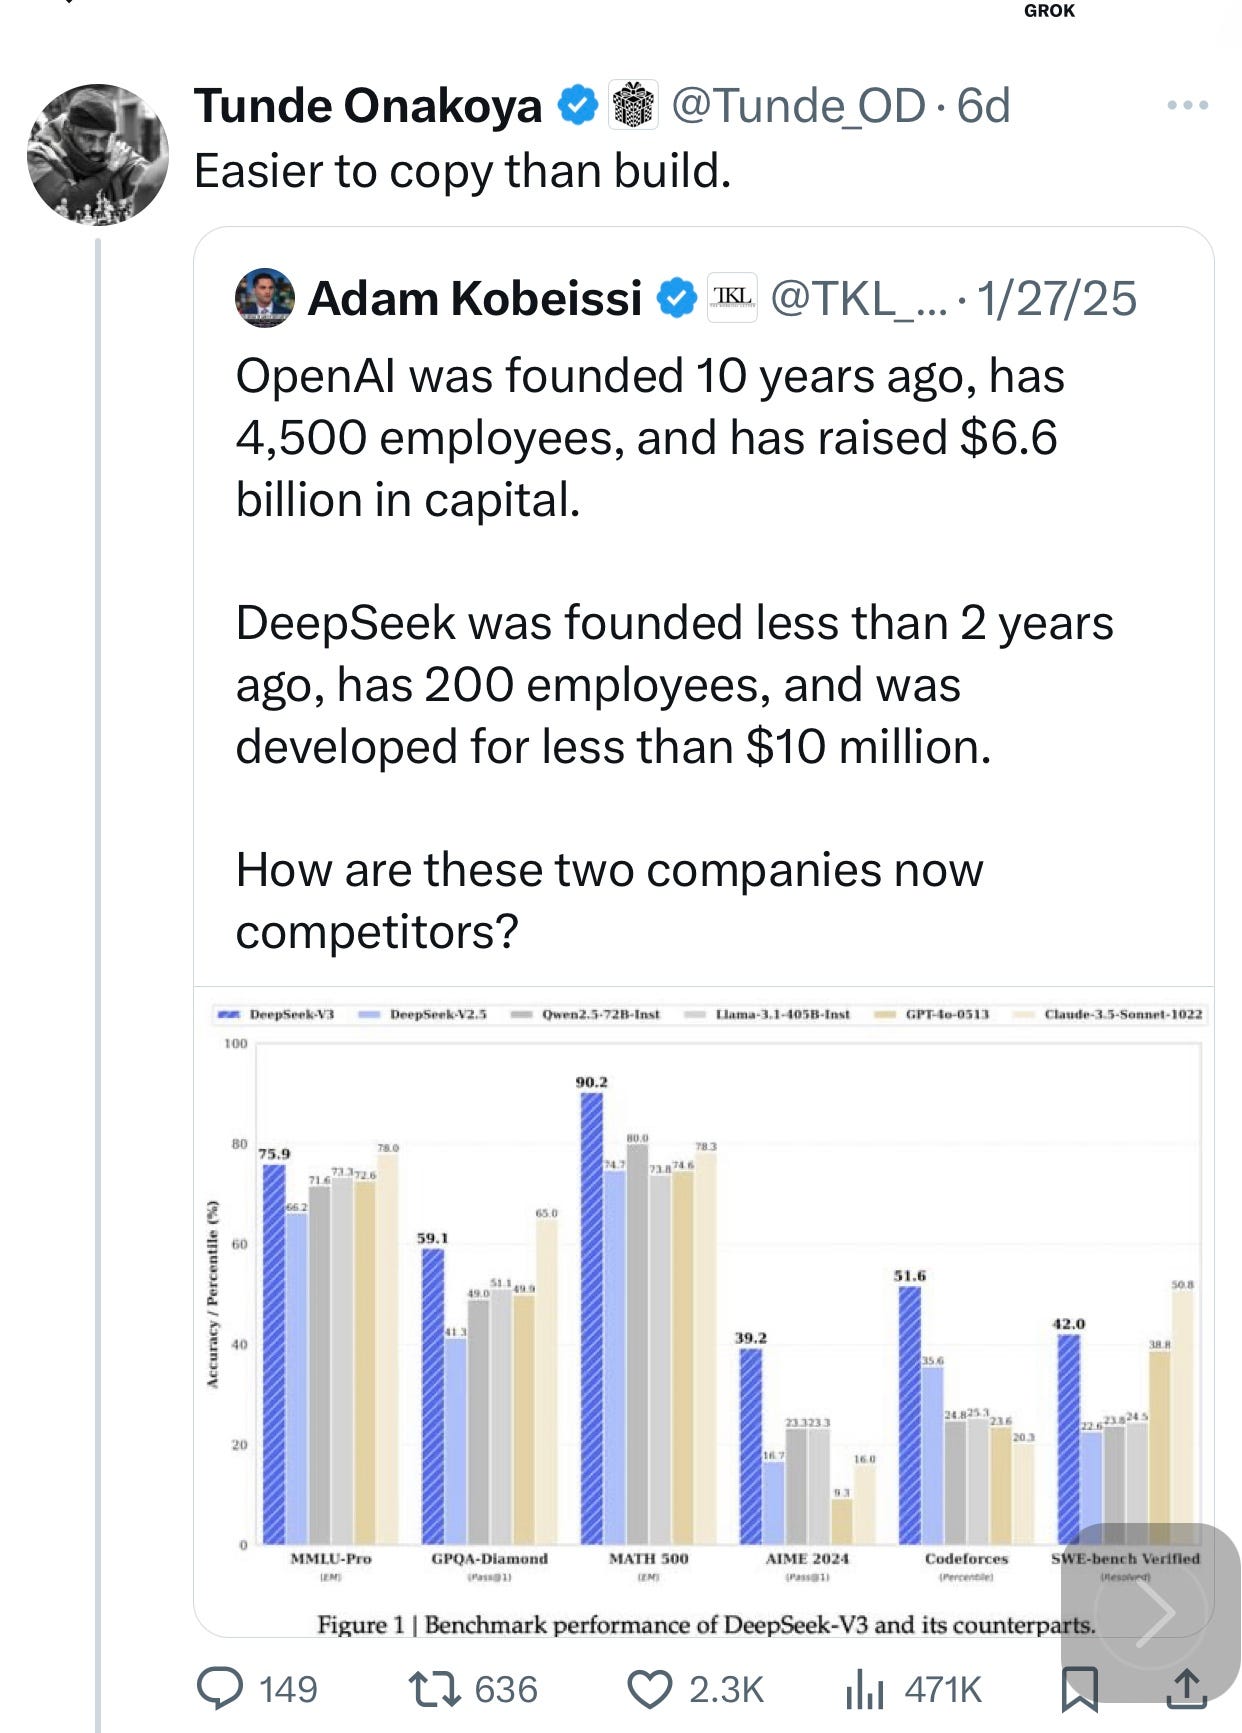Open the Tunde Onakoya display name

pos(368,106)
